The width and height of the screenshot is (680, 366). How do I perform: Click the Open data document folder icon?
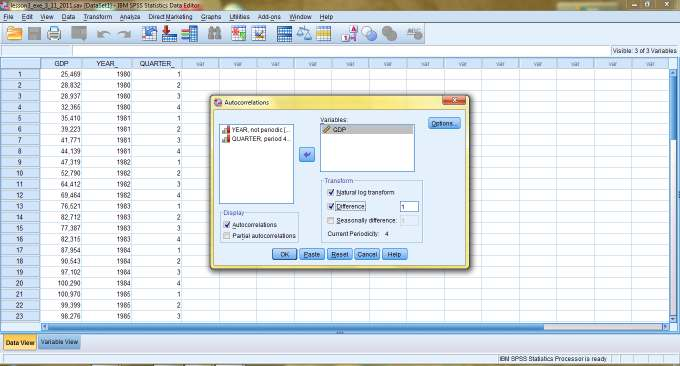[x=14, y=33]
